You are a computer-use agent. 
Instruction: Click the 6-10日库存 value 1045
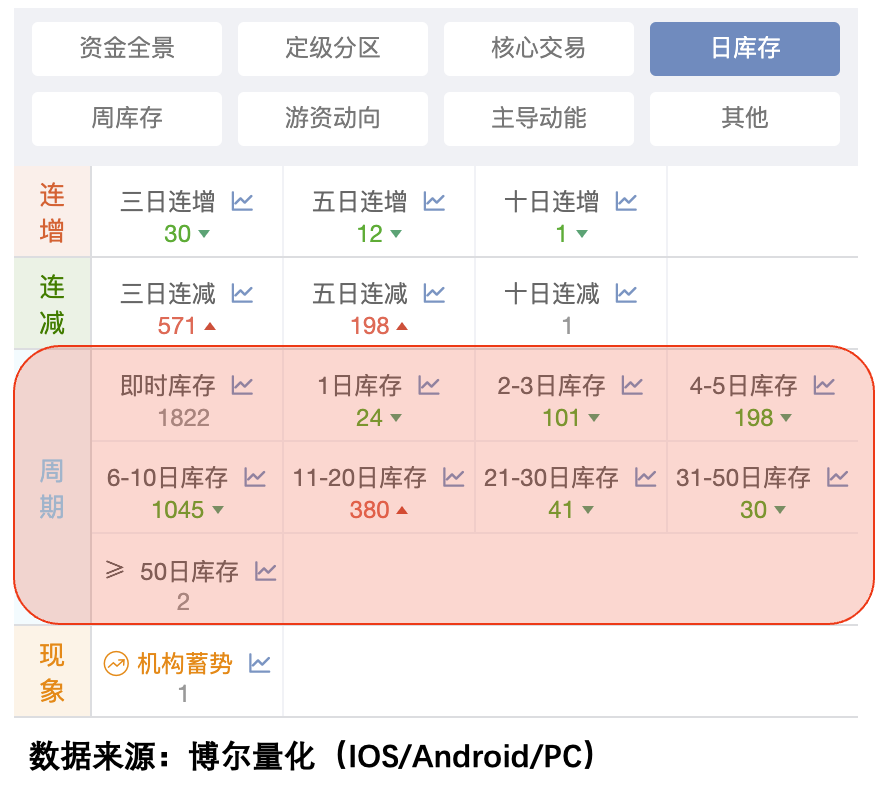178,510
